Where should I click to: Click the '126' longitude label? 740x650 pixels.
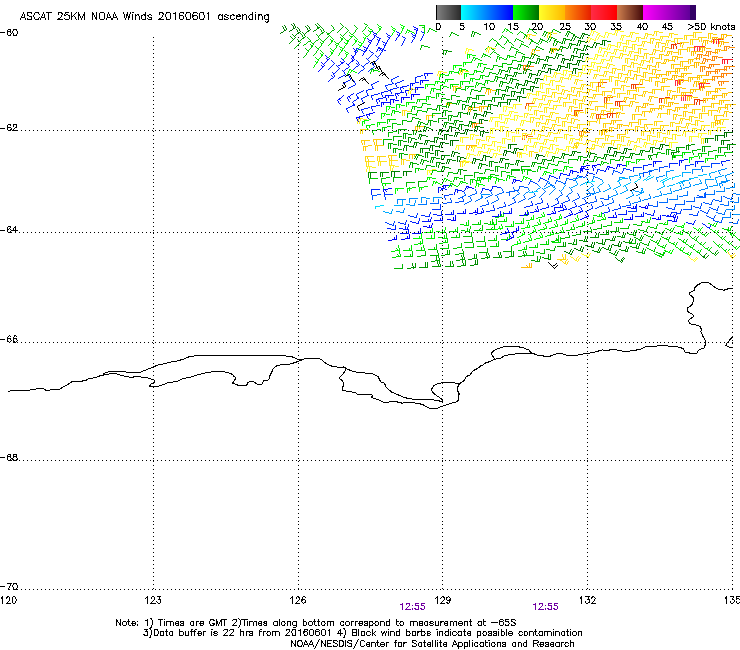298,600
